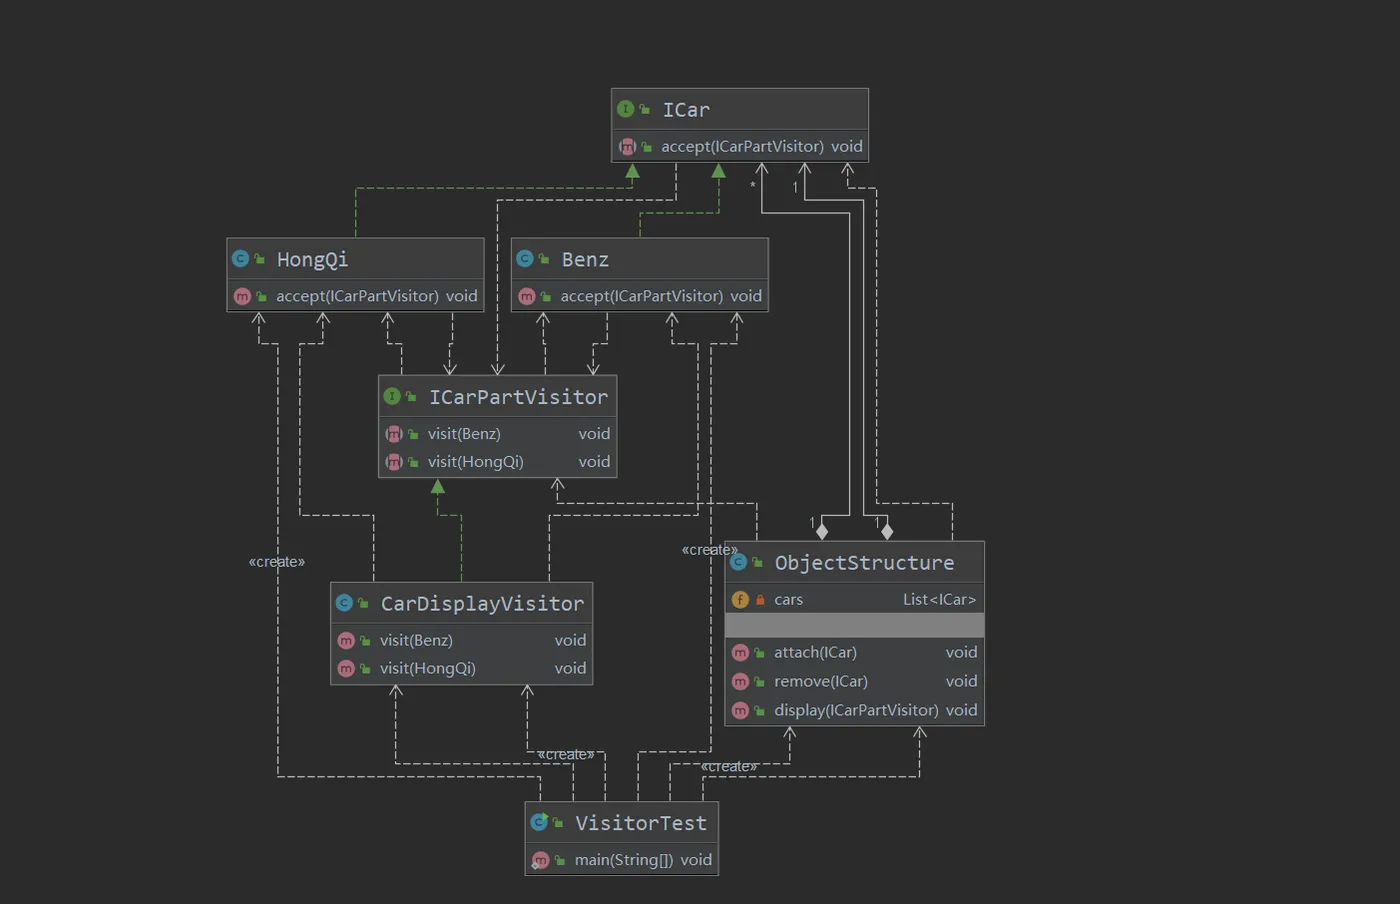Click the public visibility icon beside ObjectStructure title
The height and width of the screenshot is (904, 1400).
coord(757,563)
